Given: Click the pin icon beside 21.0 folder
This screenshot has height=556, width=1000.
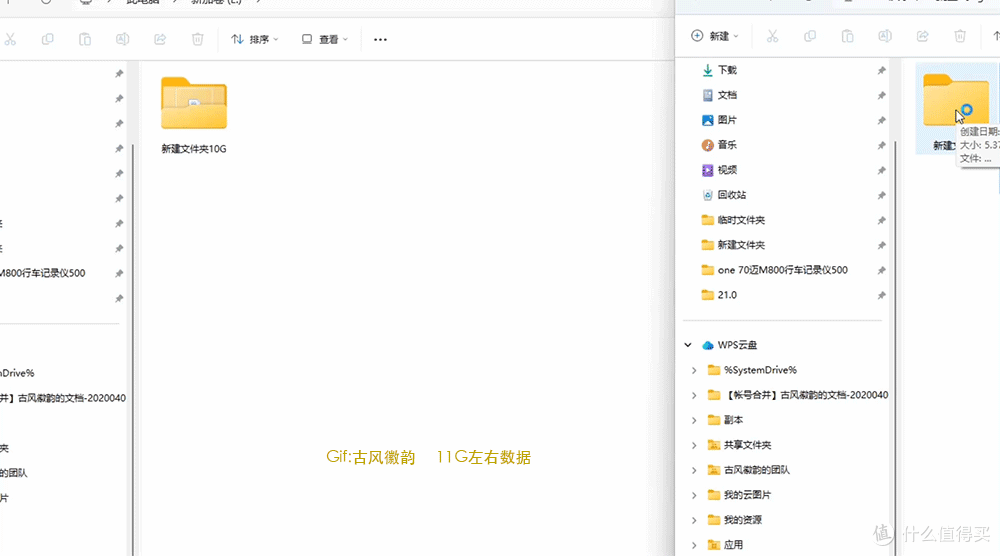Looking at the screenshot, I should (881, 295).
